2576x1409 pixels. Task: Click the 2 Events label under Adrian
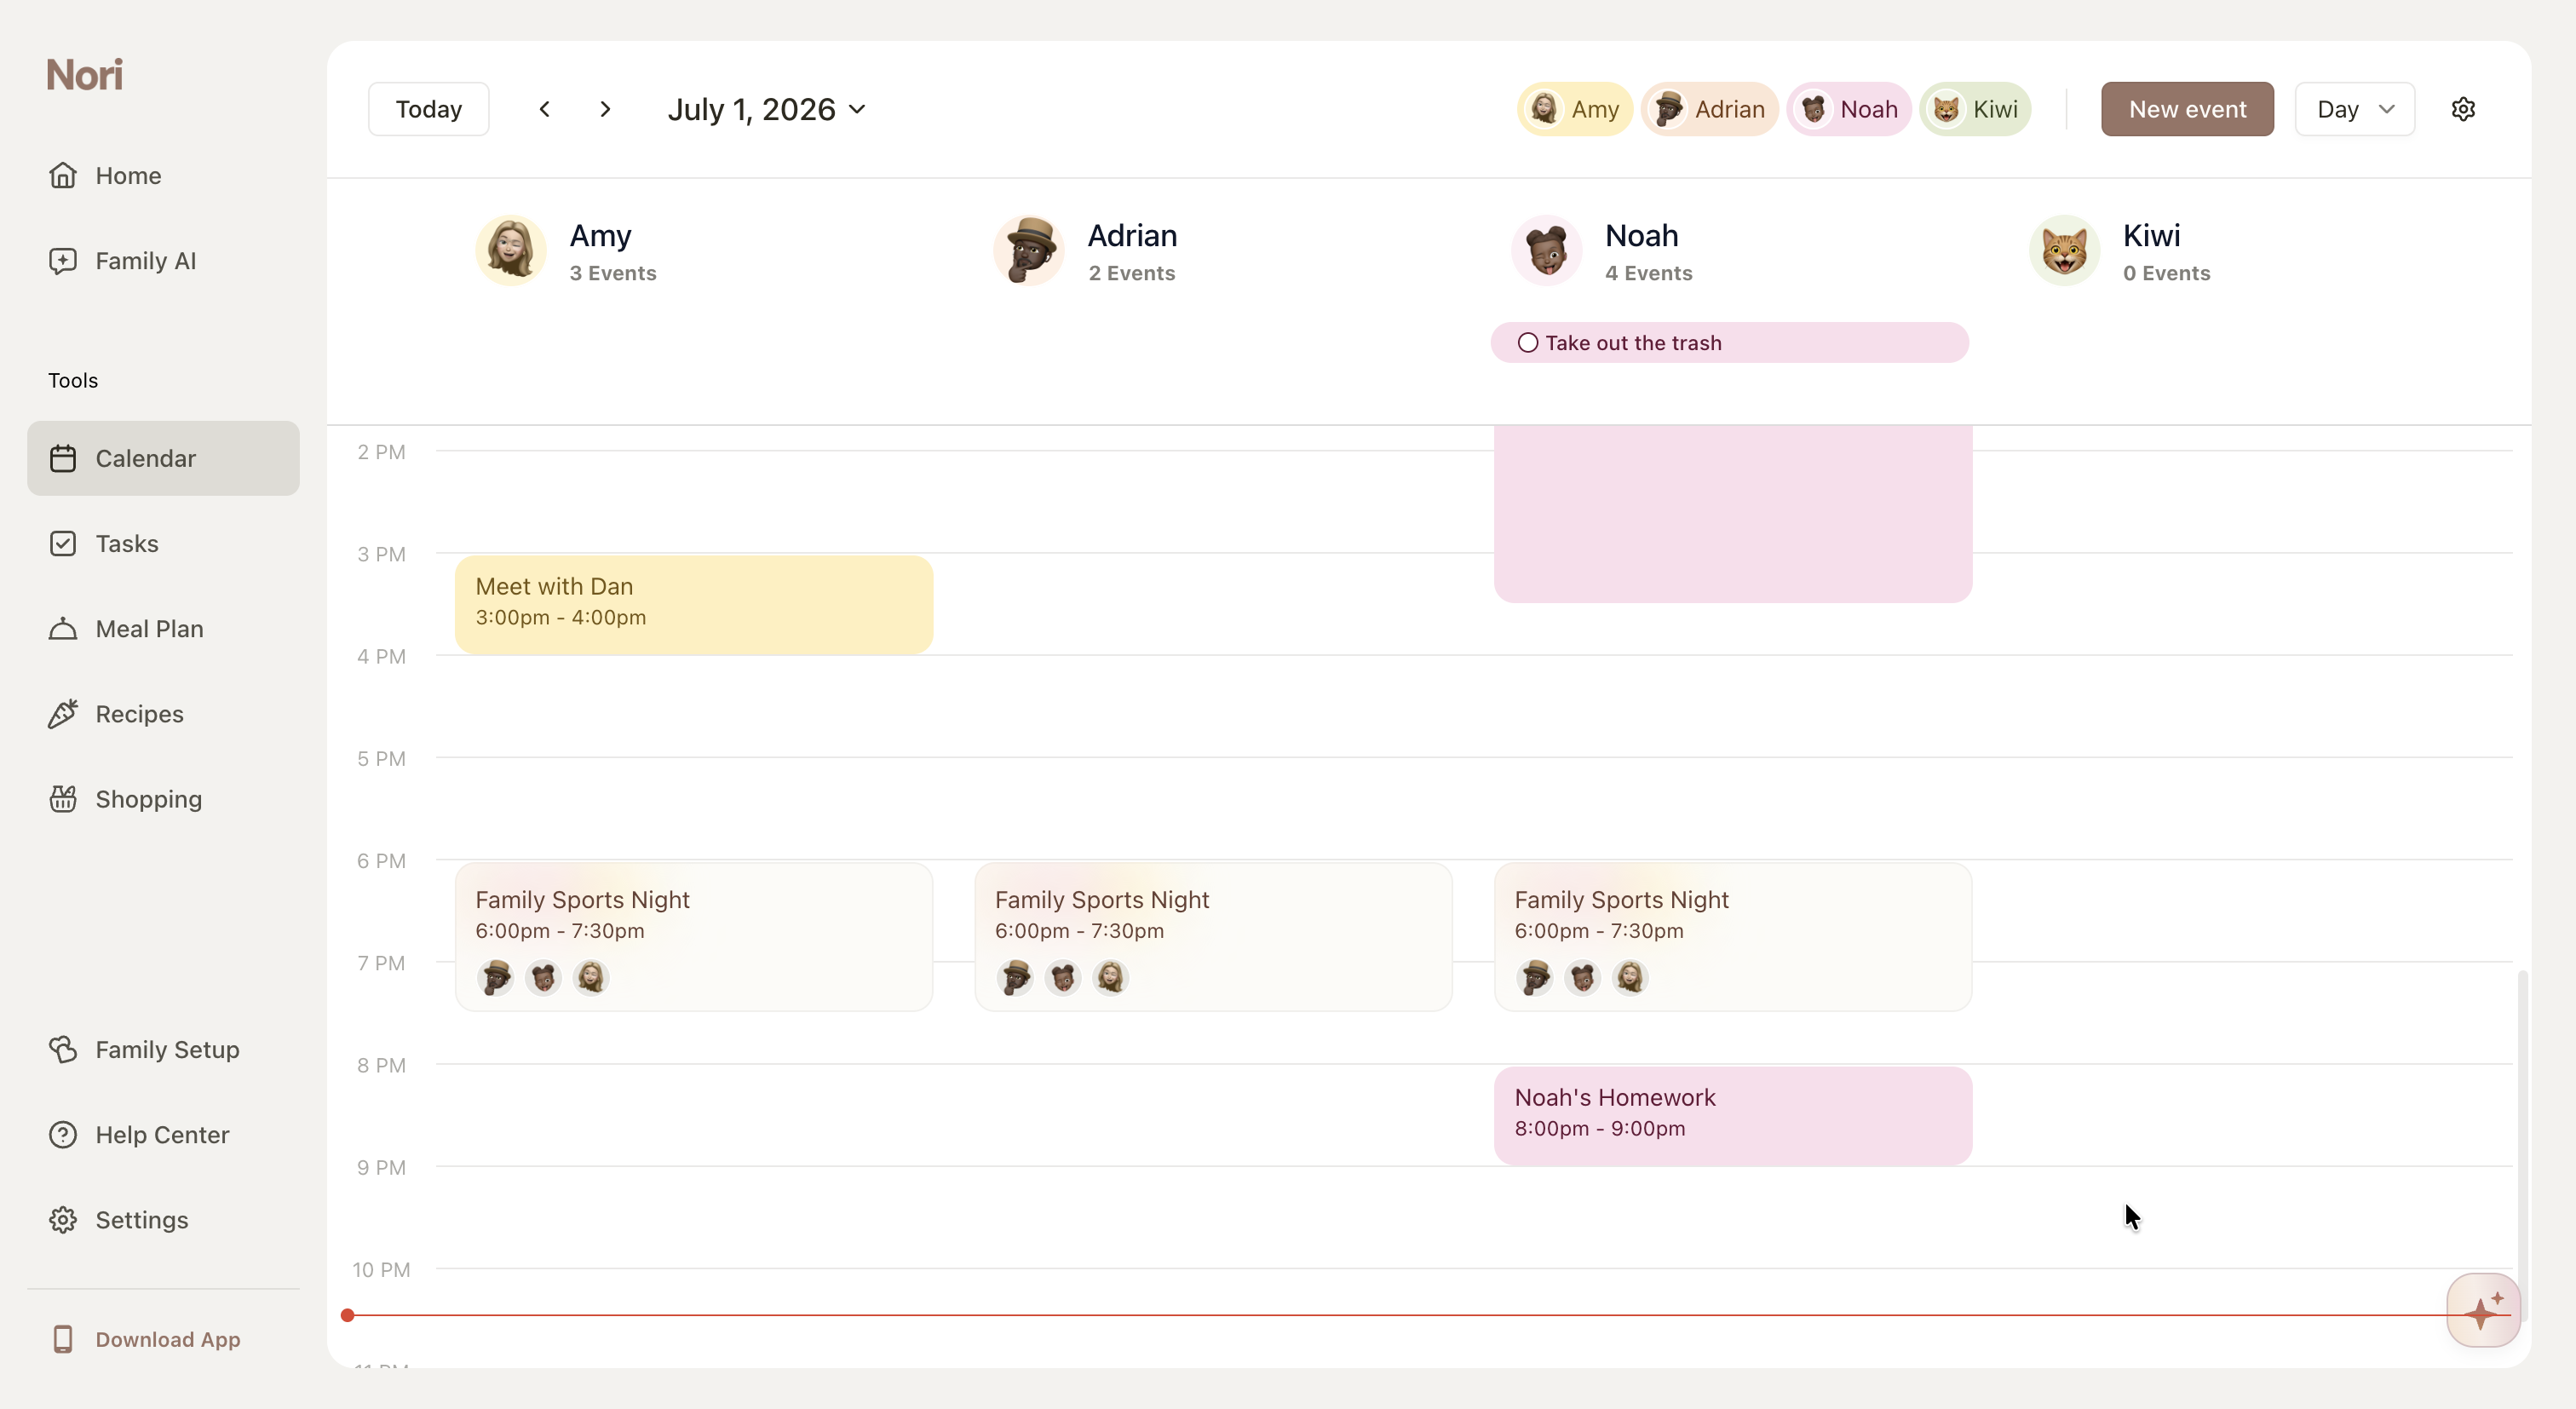tap(1132, 274)
